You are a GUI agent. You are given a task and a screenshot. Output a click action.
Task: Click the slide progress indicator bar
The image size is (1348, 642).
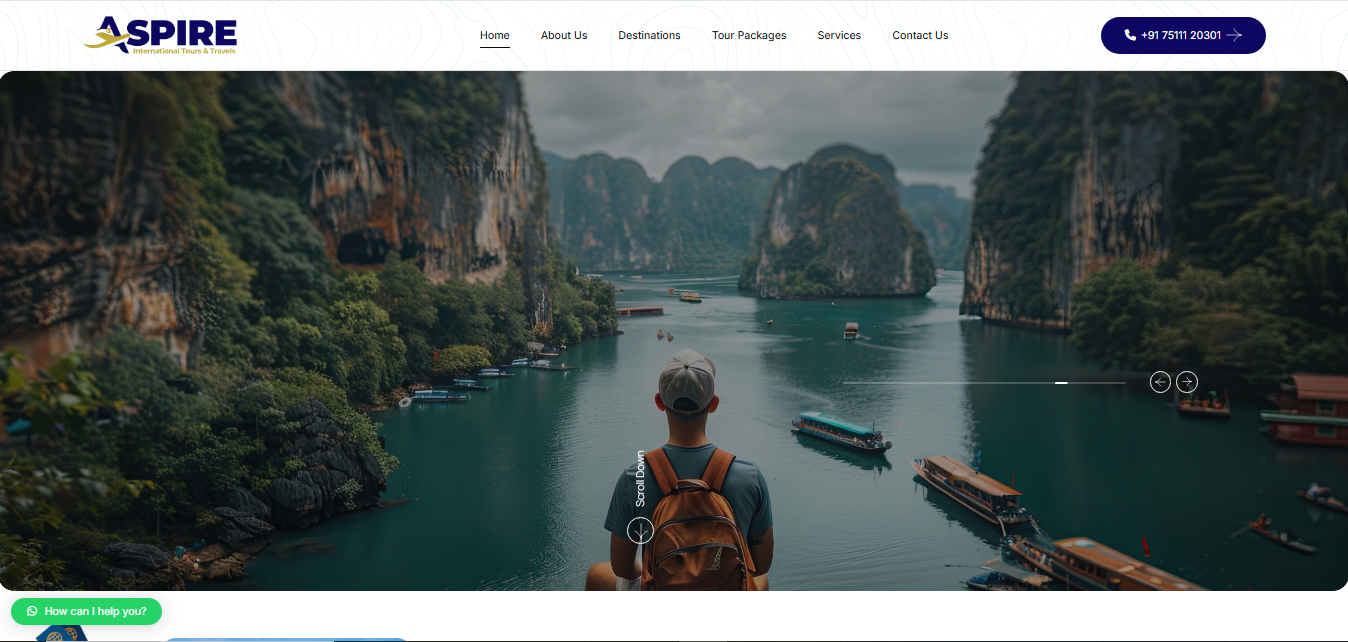click(x=984, y=382)
